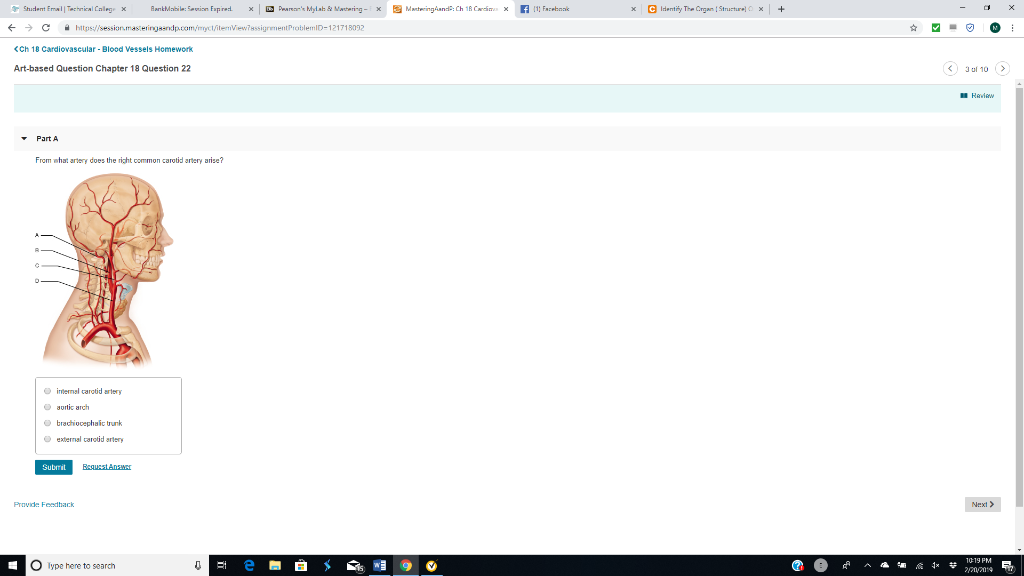Click the muted volume tray icon

[x=936, y=566]
